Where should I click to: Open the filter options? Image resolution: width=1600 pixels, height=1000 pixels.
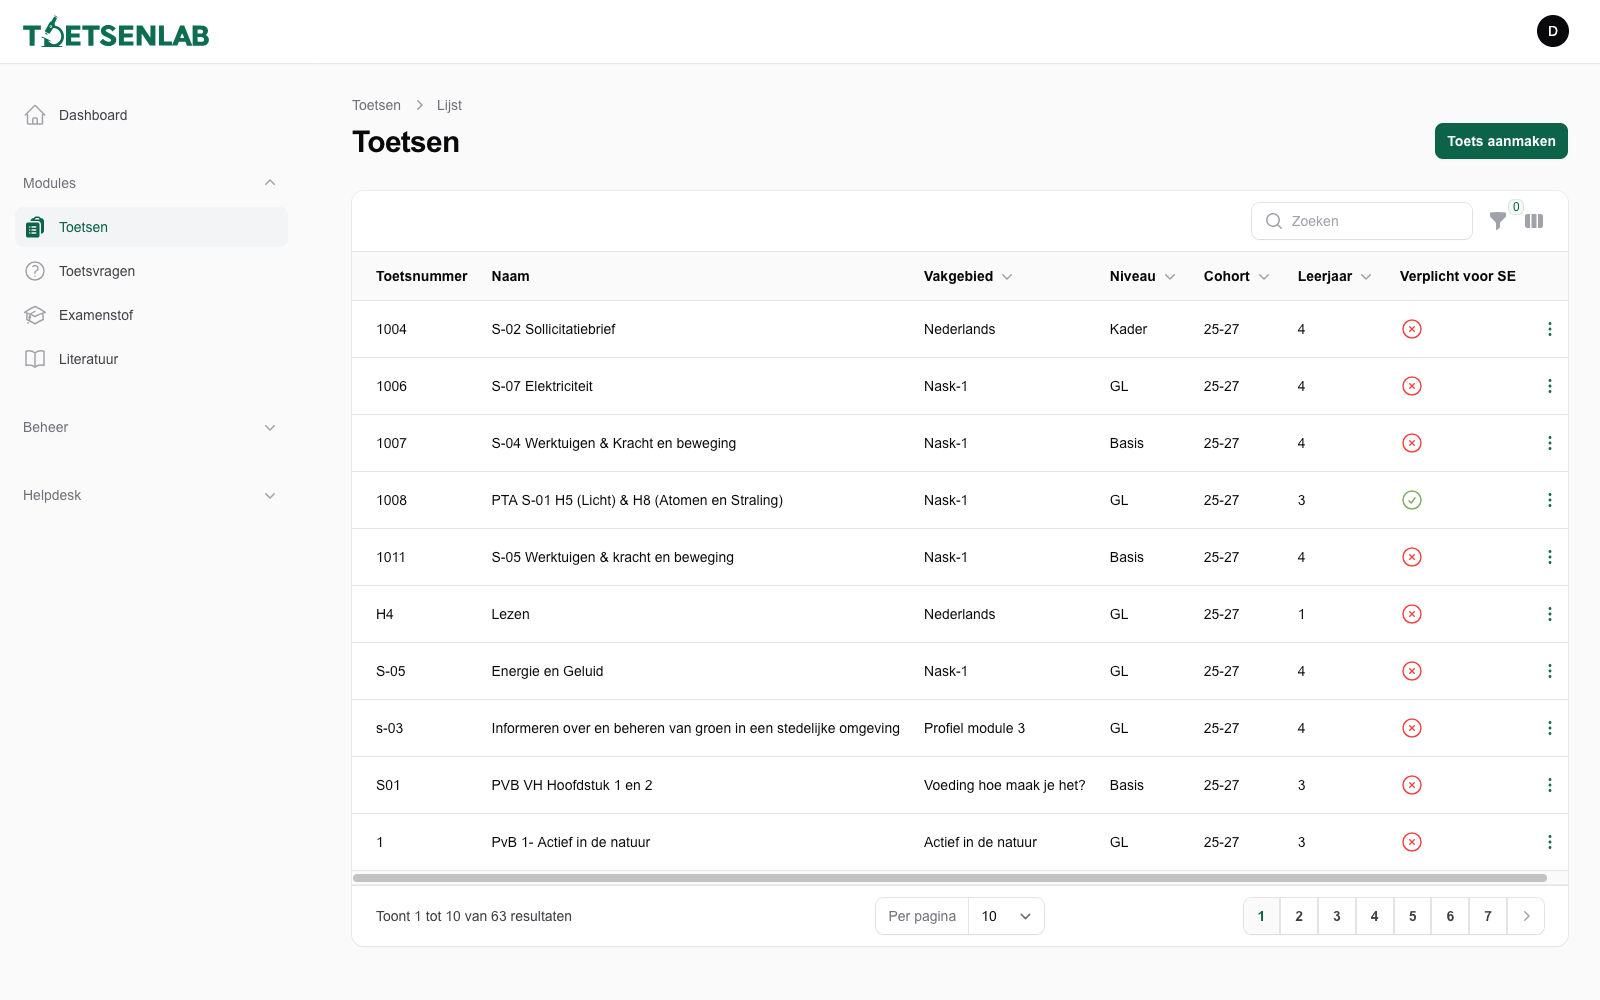point(1498,221)
